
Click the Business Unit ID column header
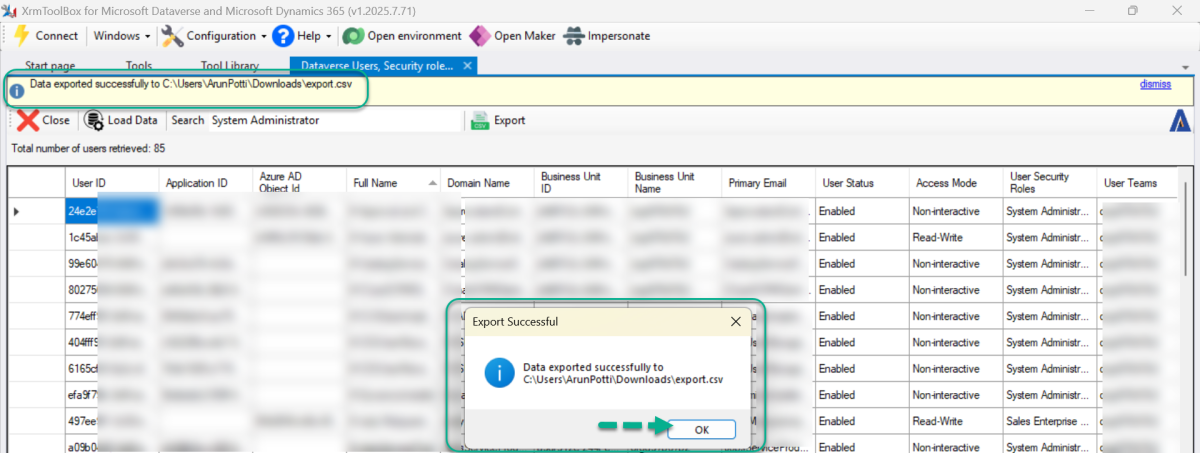tap(582, 183)
